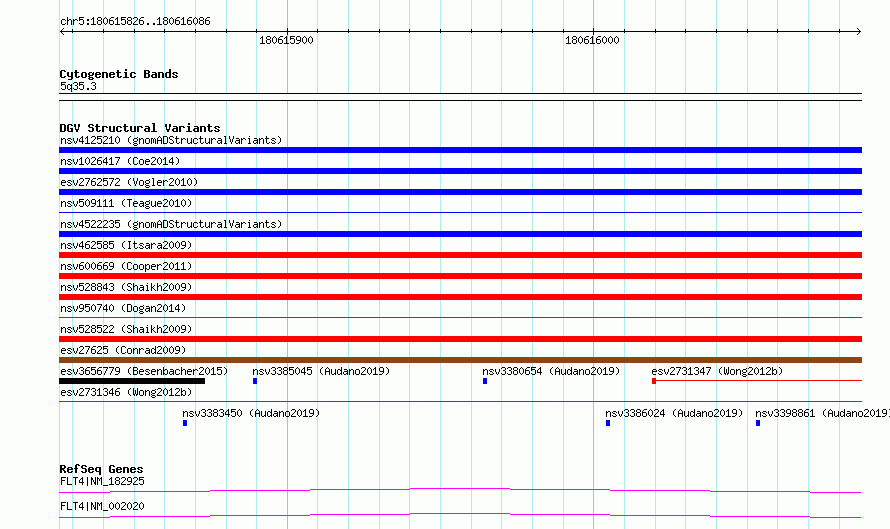Click the blue bar under nsv4125210
Screen dimensions: 890x529
pyautogui.click(x=460, y=150)
